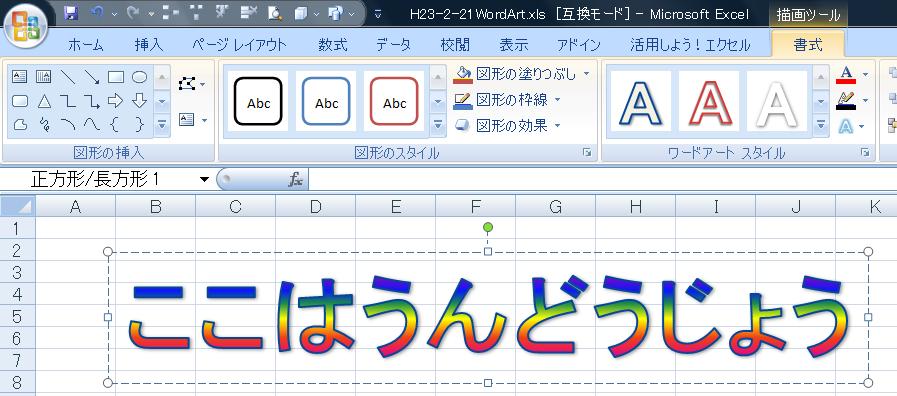
Task: Insert a vertical text box shape
Action: [x=44, y=77]
